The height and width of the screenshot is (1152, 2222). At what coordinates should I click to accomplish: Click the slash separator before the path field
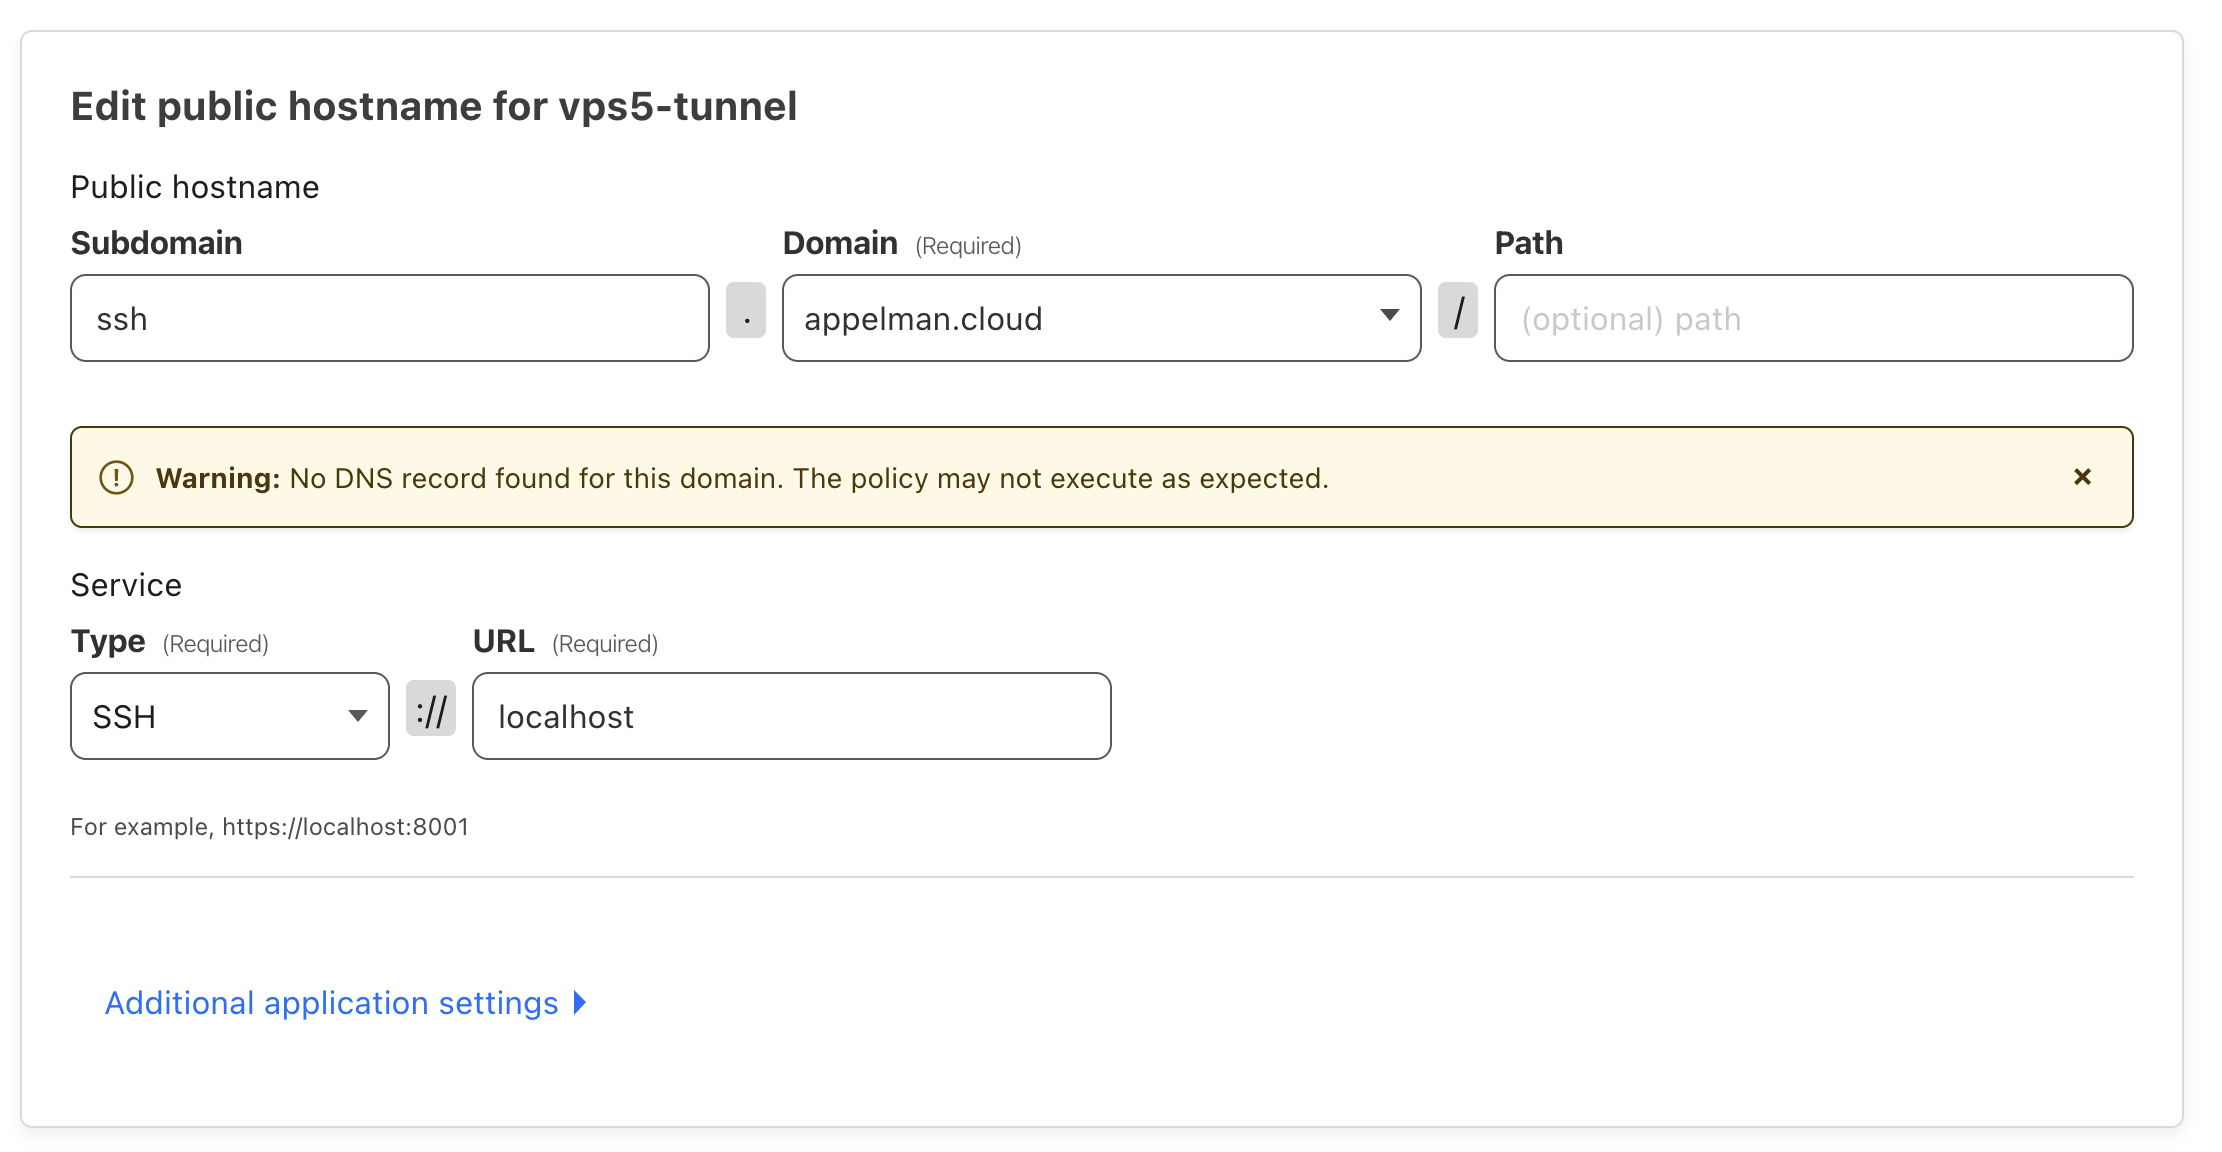coord(1458,312)
